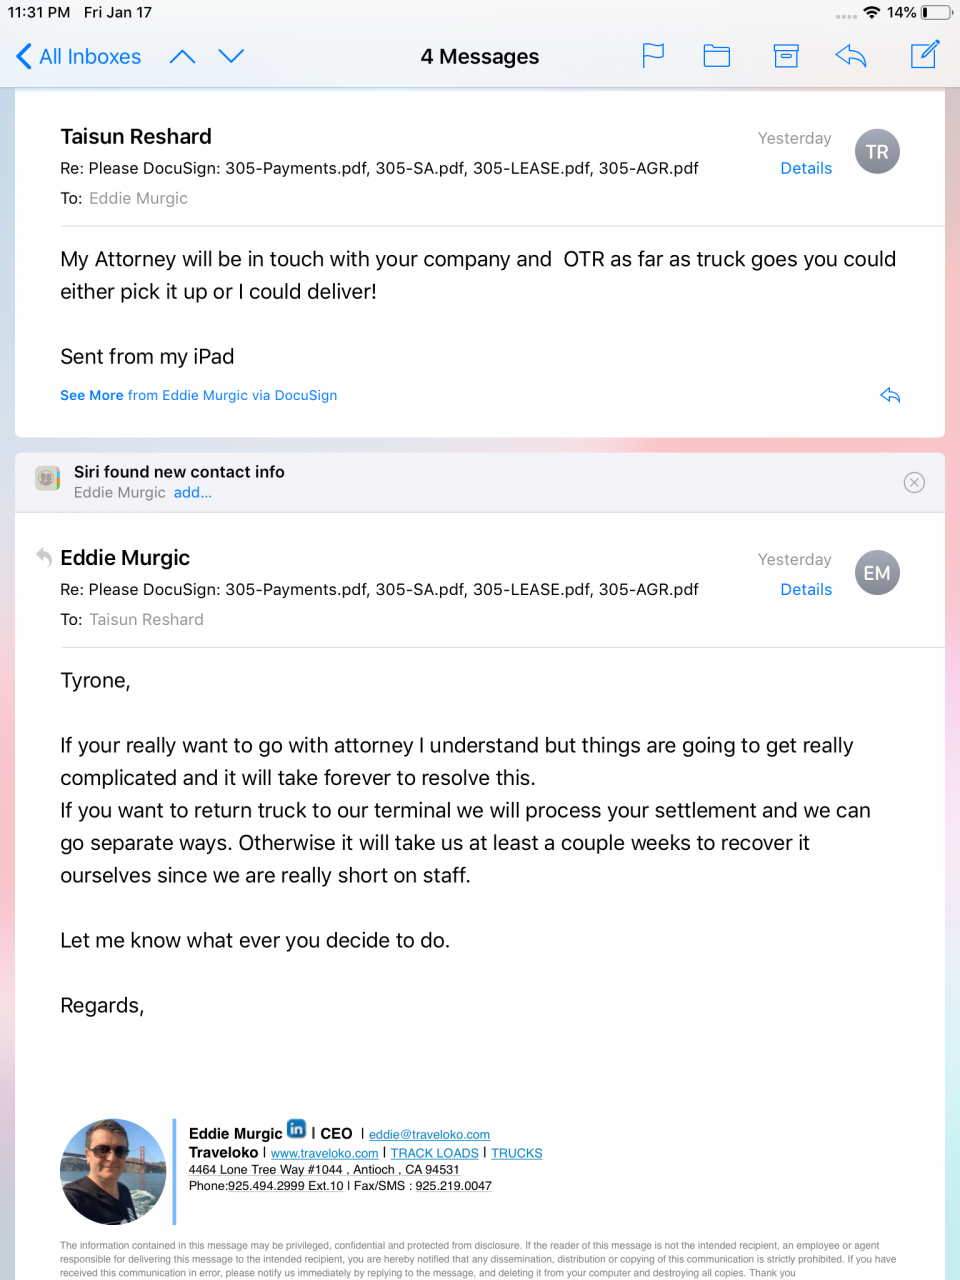Go to next message with down chevron
The width and height of the screenshot is (960, 1280).
[x=231, y=56]
